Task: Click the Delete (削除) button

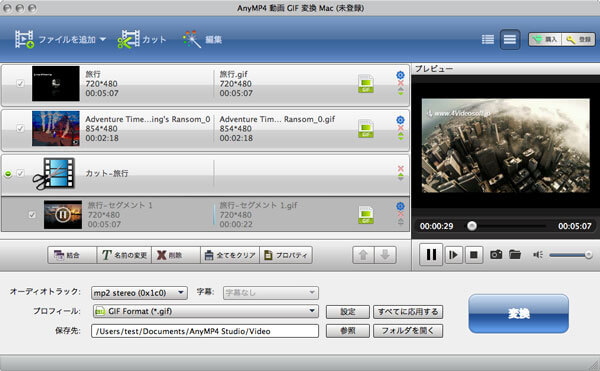Action: click(176, 255)
